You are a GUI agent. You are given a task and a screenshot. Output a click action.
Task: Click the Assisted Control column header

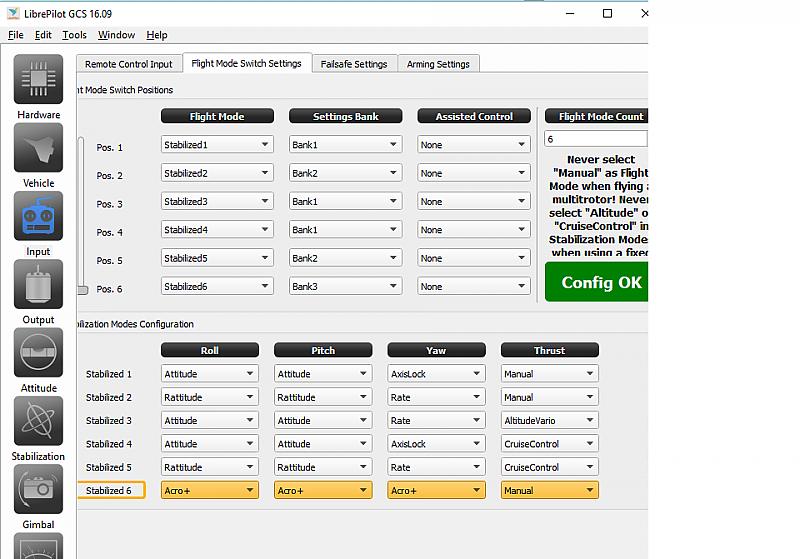[474, 116]
